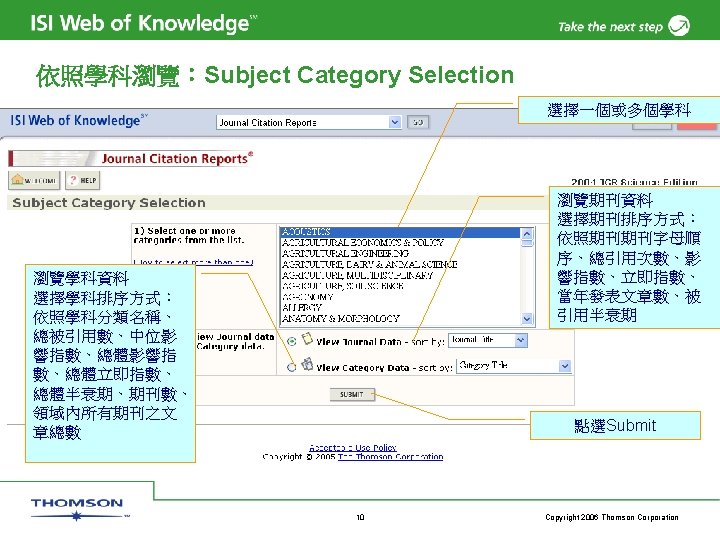
Task: Click the View Category Data icon
Action: click(307, 365)
